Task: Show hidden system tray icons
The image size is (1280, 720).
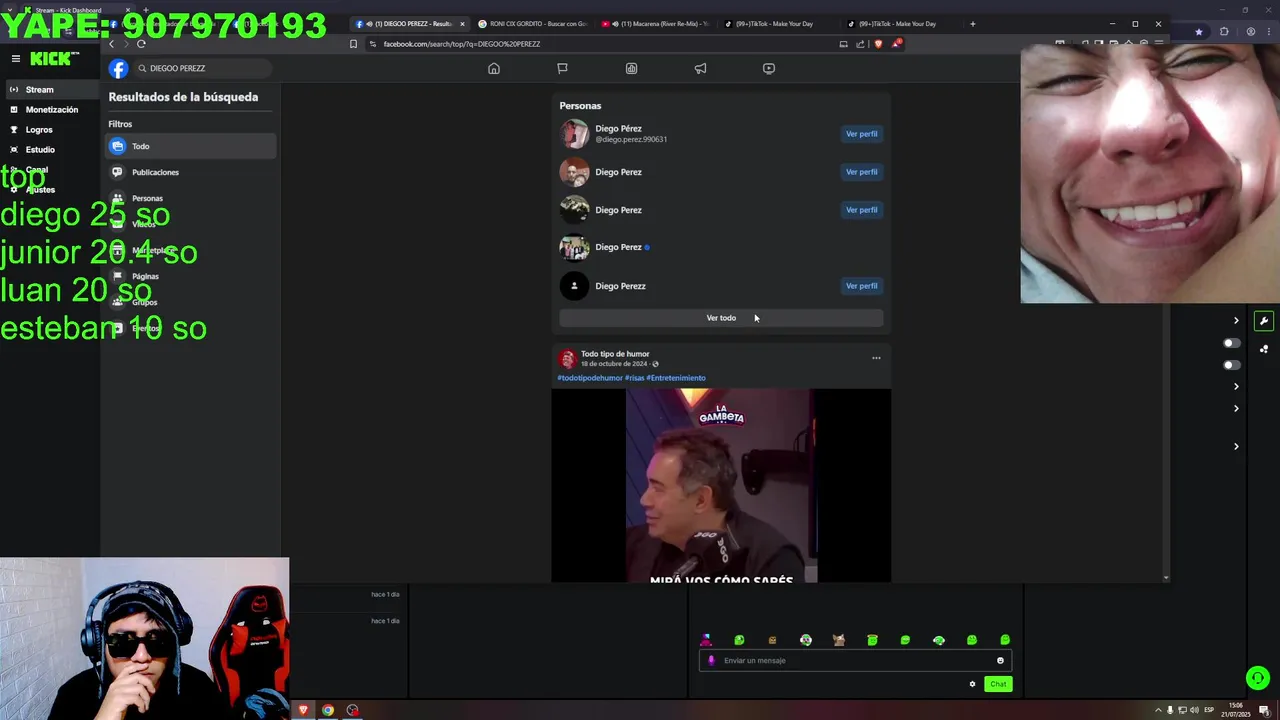Action: pyautogui.click(x=1158, y=710)
